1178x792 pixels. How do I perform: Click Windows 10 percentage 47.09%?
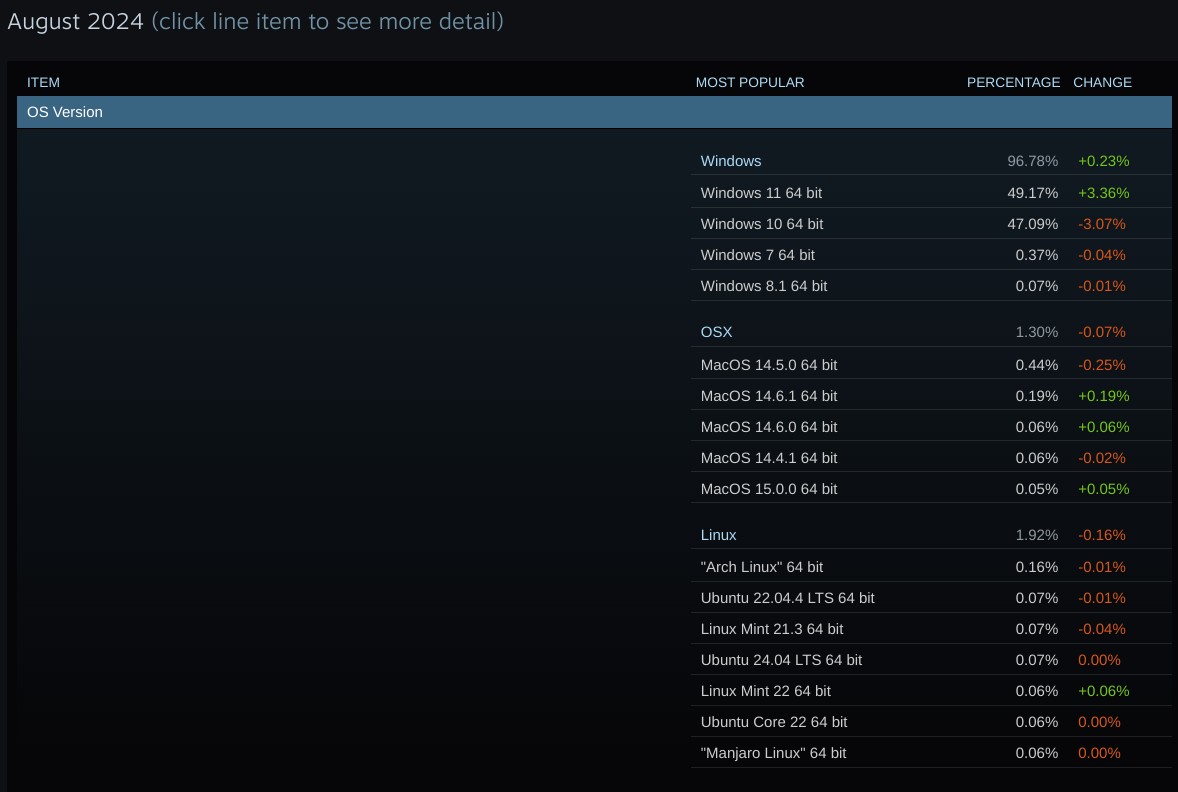(x=1032, y=224)
